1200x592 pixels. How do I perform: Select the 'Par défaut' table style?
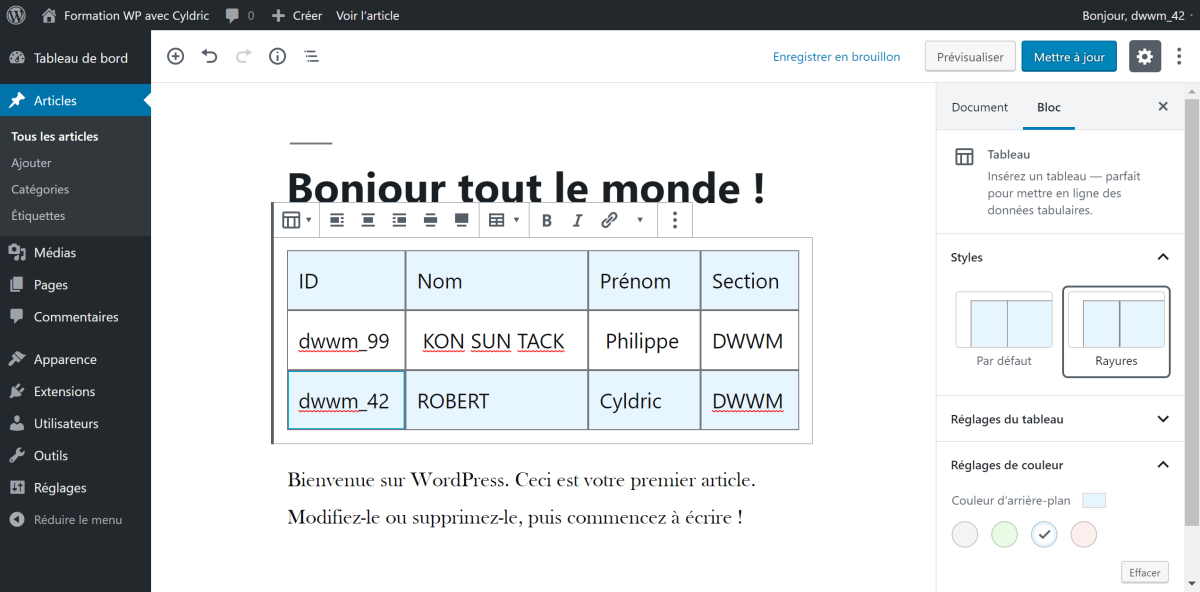tap(1004, 333)
